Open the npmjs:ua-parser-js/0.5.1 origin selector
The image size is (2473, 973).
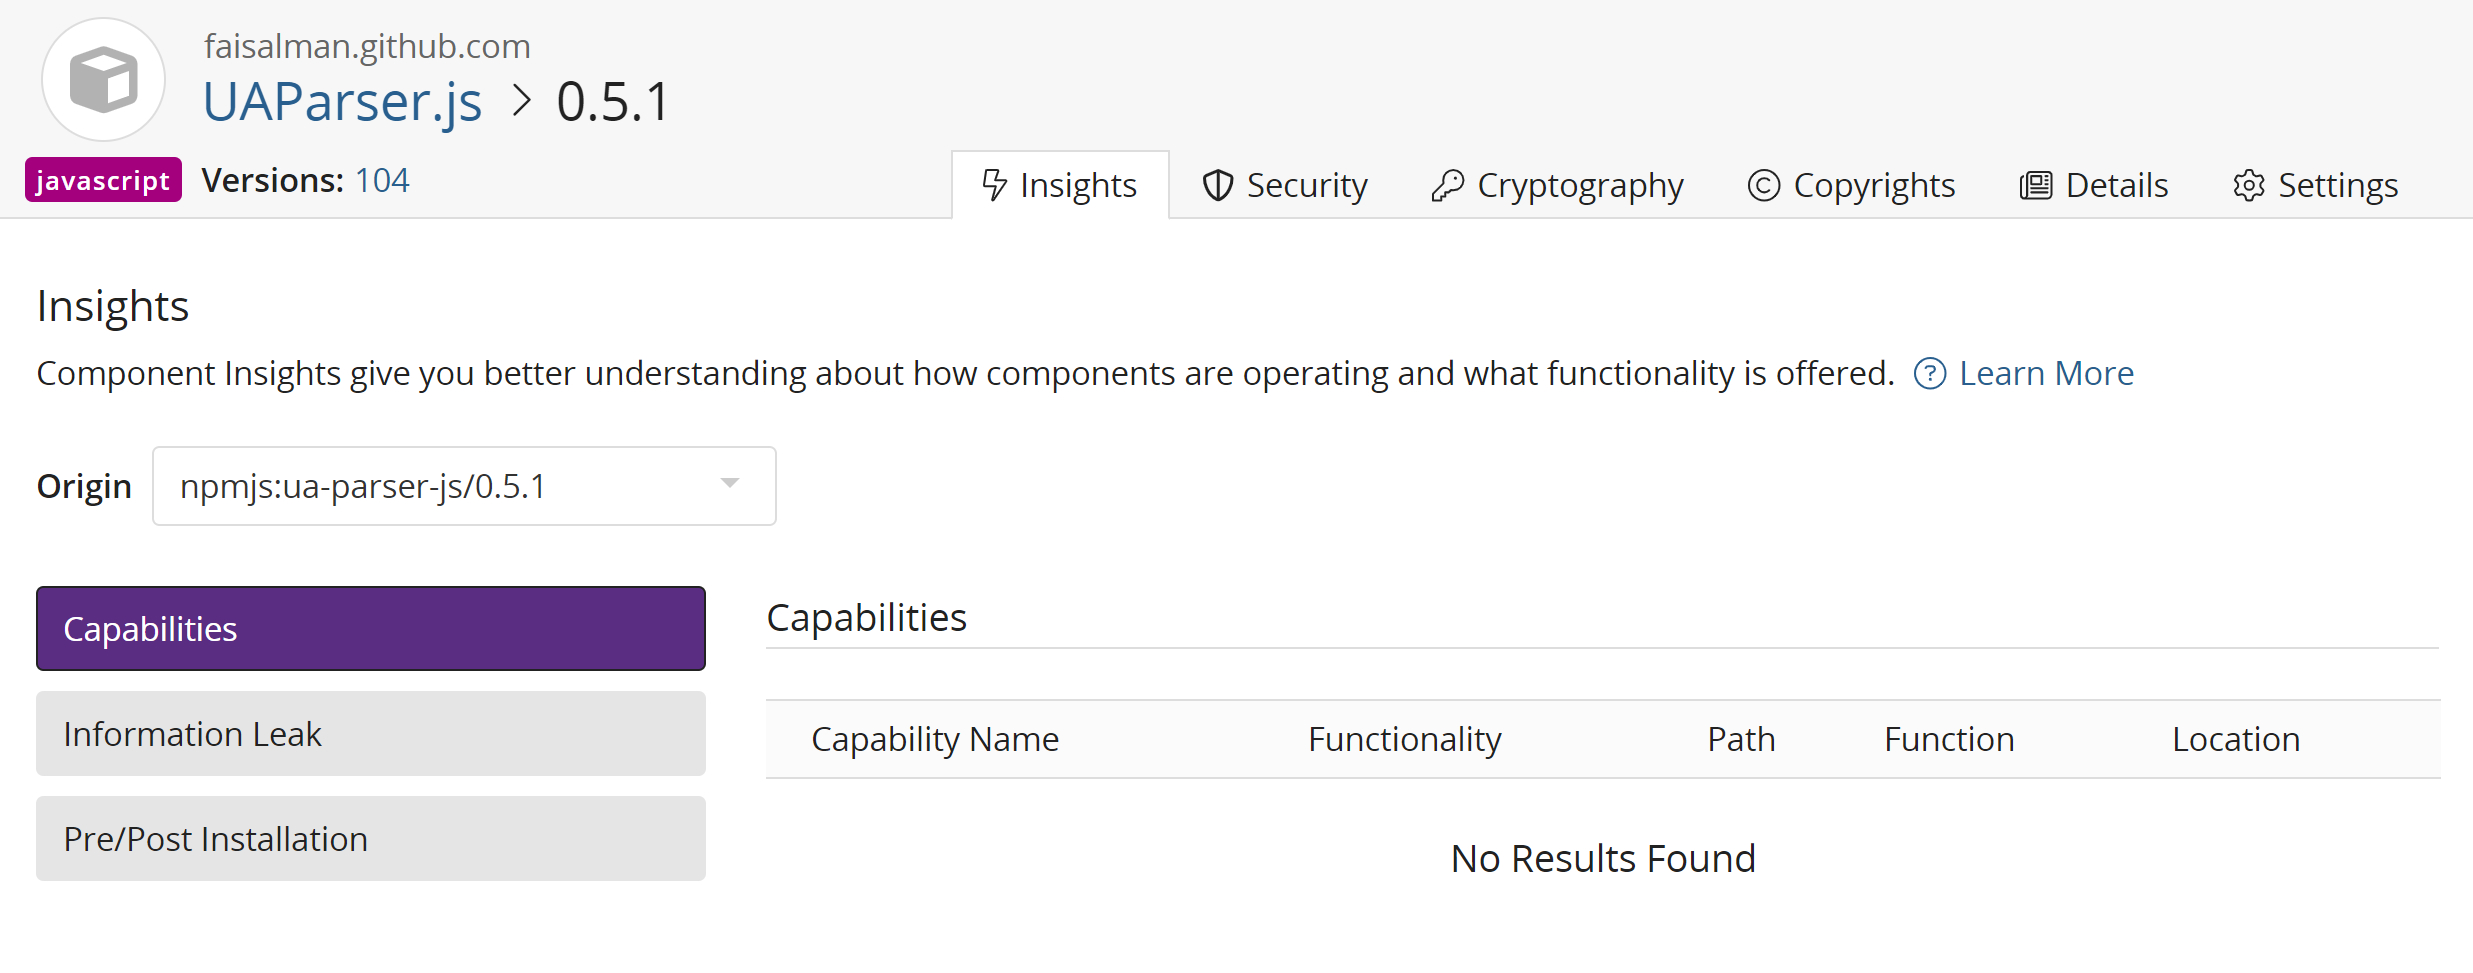click(465, 485)
